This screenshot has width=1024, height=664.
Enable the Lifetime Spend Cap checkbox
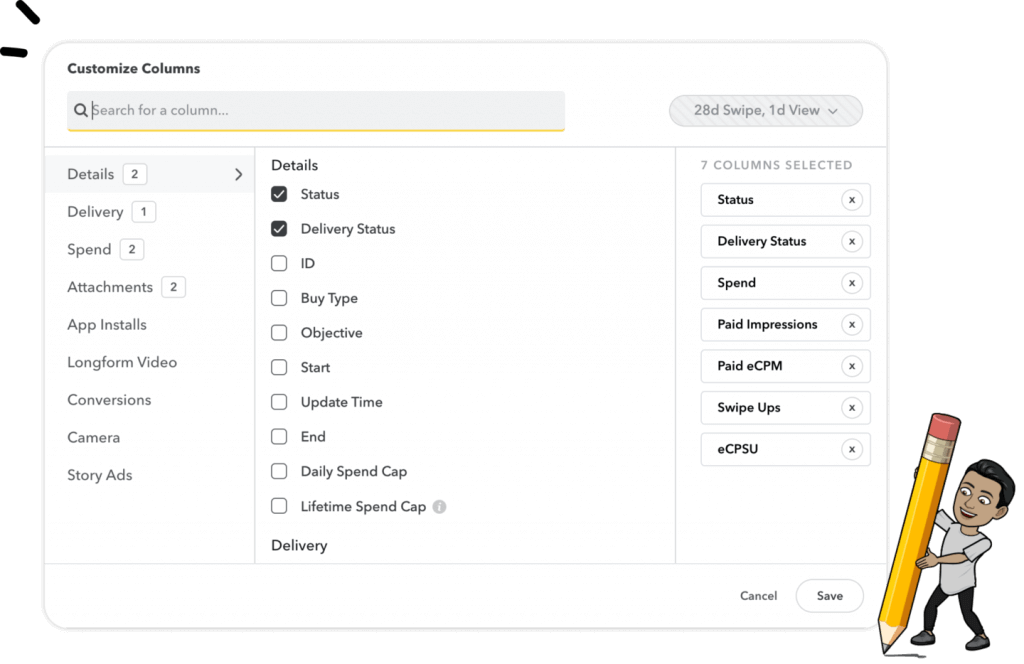pyautogui.click(x=279, y=506)
